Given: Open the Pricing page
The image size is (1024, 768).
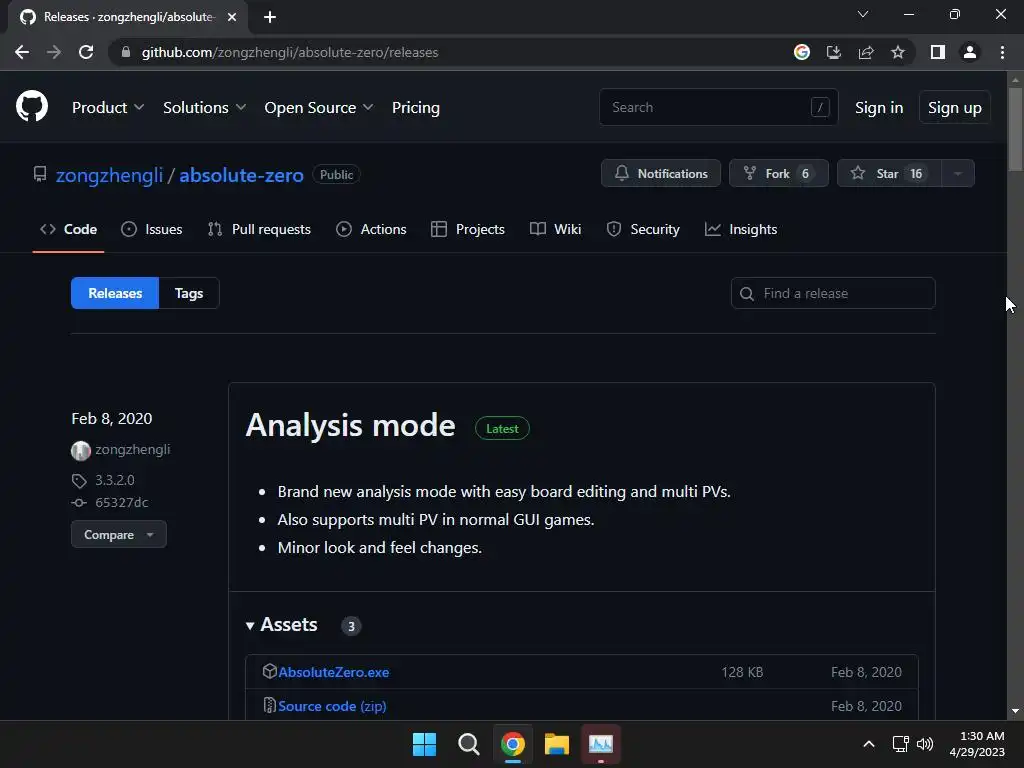Looking at the screenshot, I should tap(415, 108).
